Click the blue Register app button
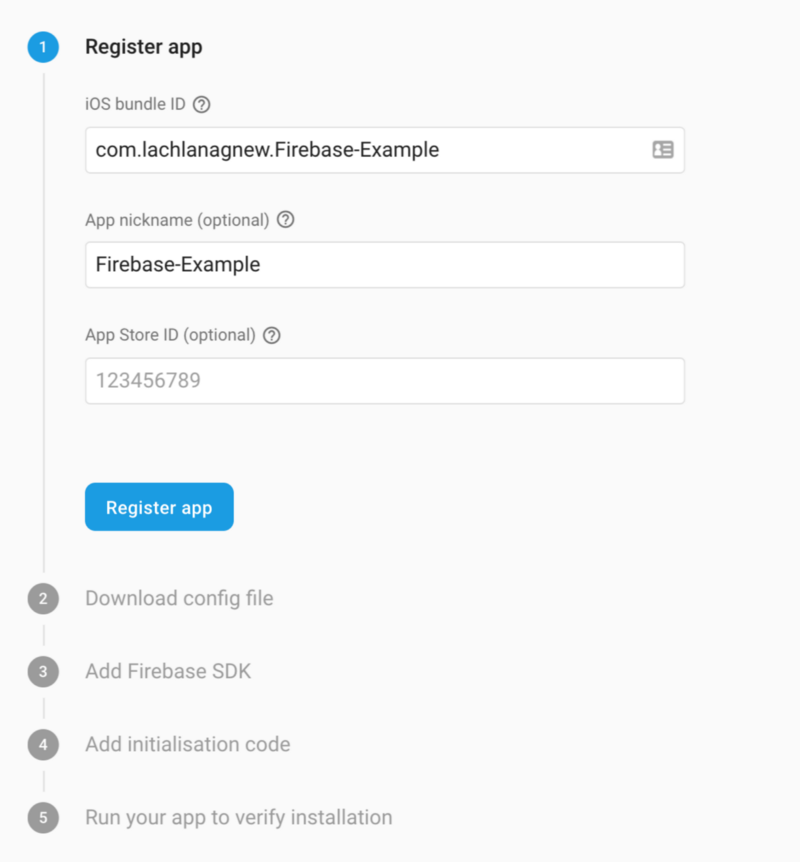Image resolution: width=800 pixels, height=862 pixels. tap(159, 507)
